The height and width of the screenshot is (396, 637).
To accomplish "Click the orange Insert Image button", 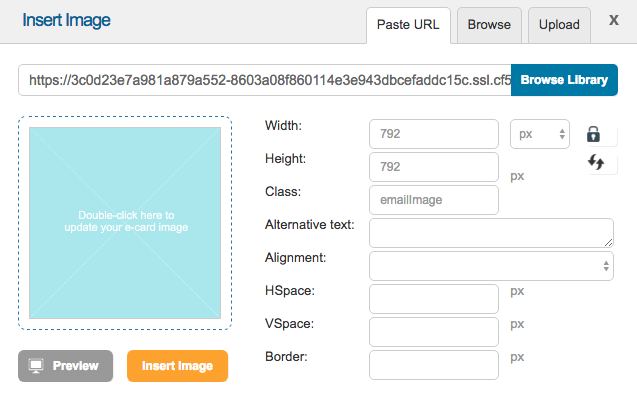I will point(178,366).
